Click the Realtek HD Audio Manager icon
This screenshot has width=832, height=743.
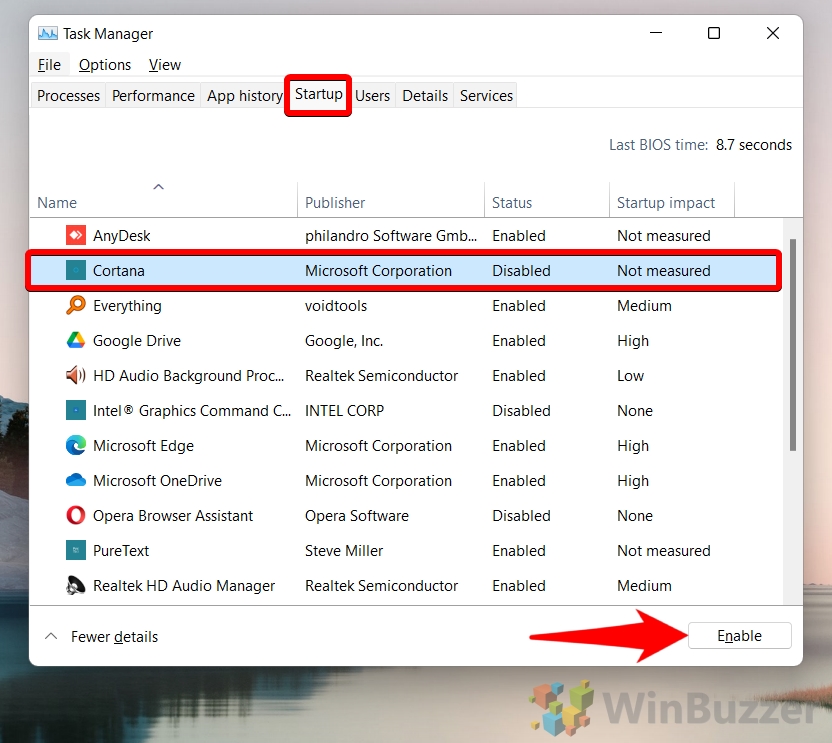click(76, 586)
